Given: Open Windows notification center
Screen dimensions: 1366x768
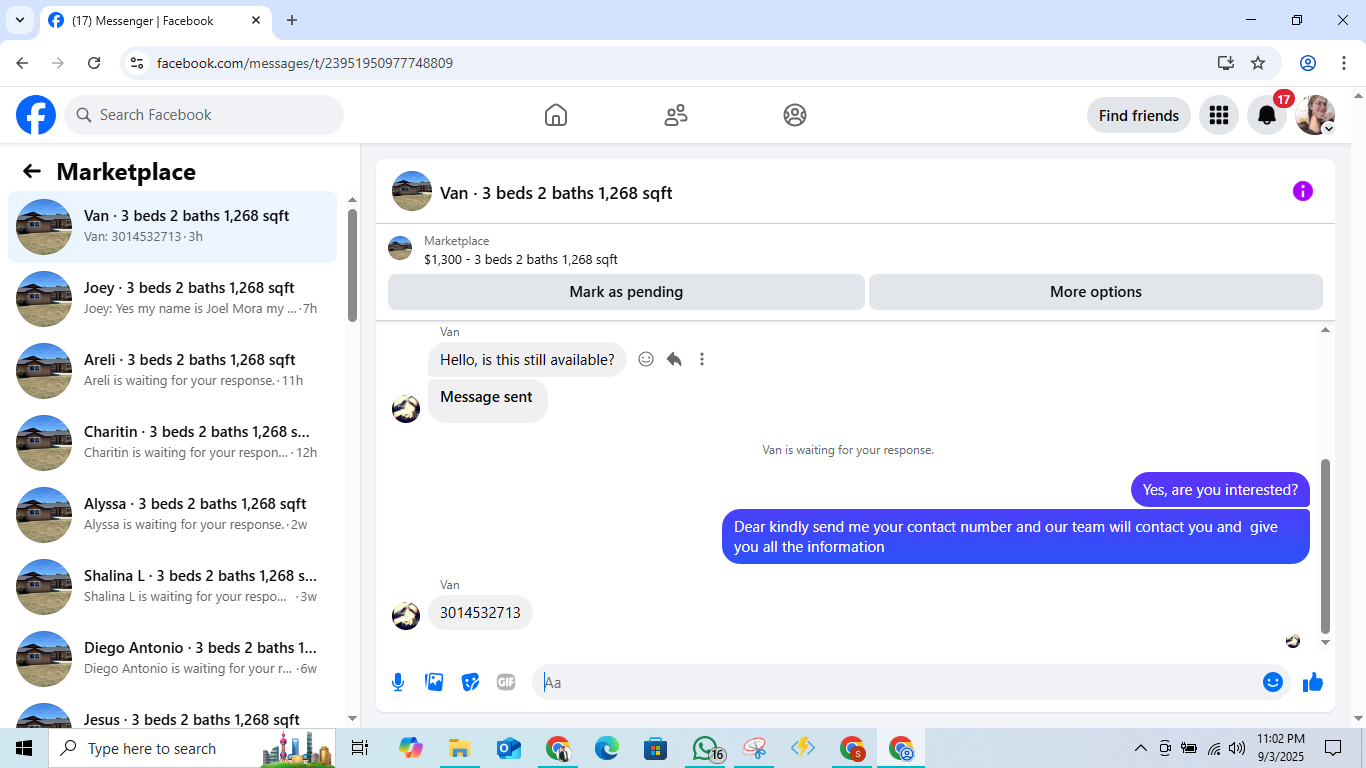Looking at the screenshot, I should click(1333, 748).
